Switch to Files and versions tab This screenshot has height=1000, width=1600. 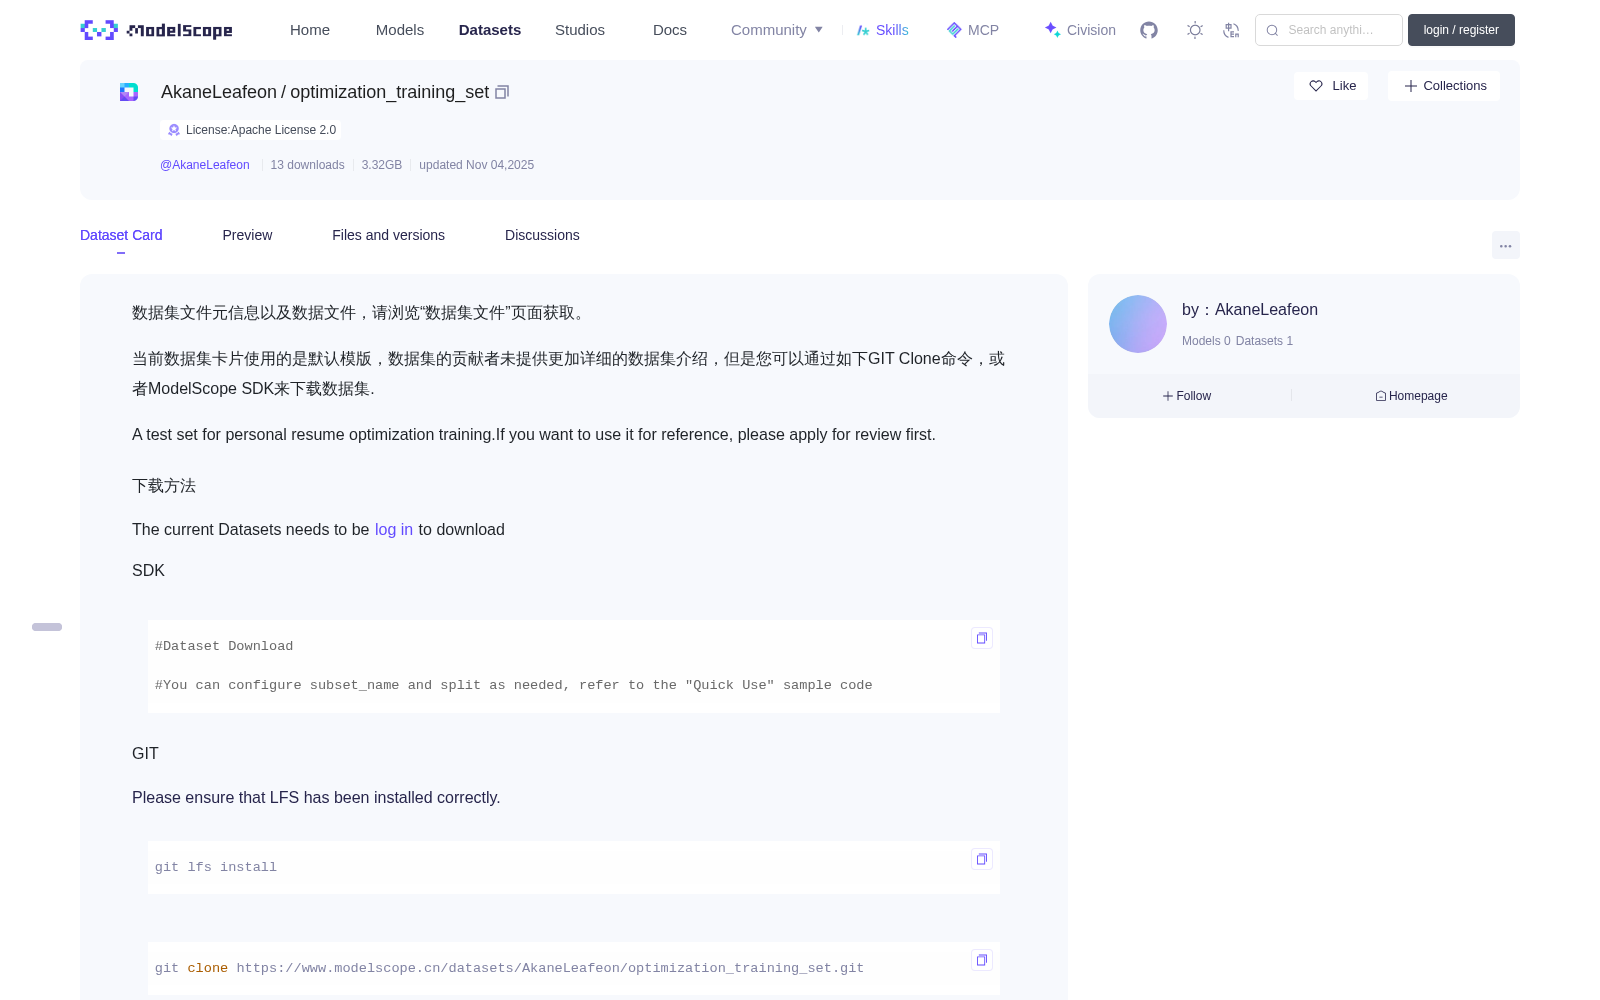coord(388,235)
